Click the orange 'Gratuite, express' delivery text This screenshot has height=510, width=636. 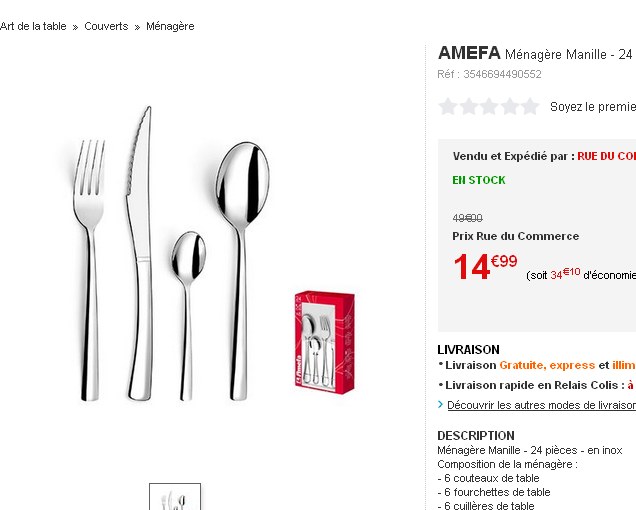(547, 365)
